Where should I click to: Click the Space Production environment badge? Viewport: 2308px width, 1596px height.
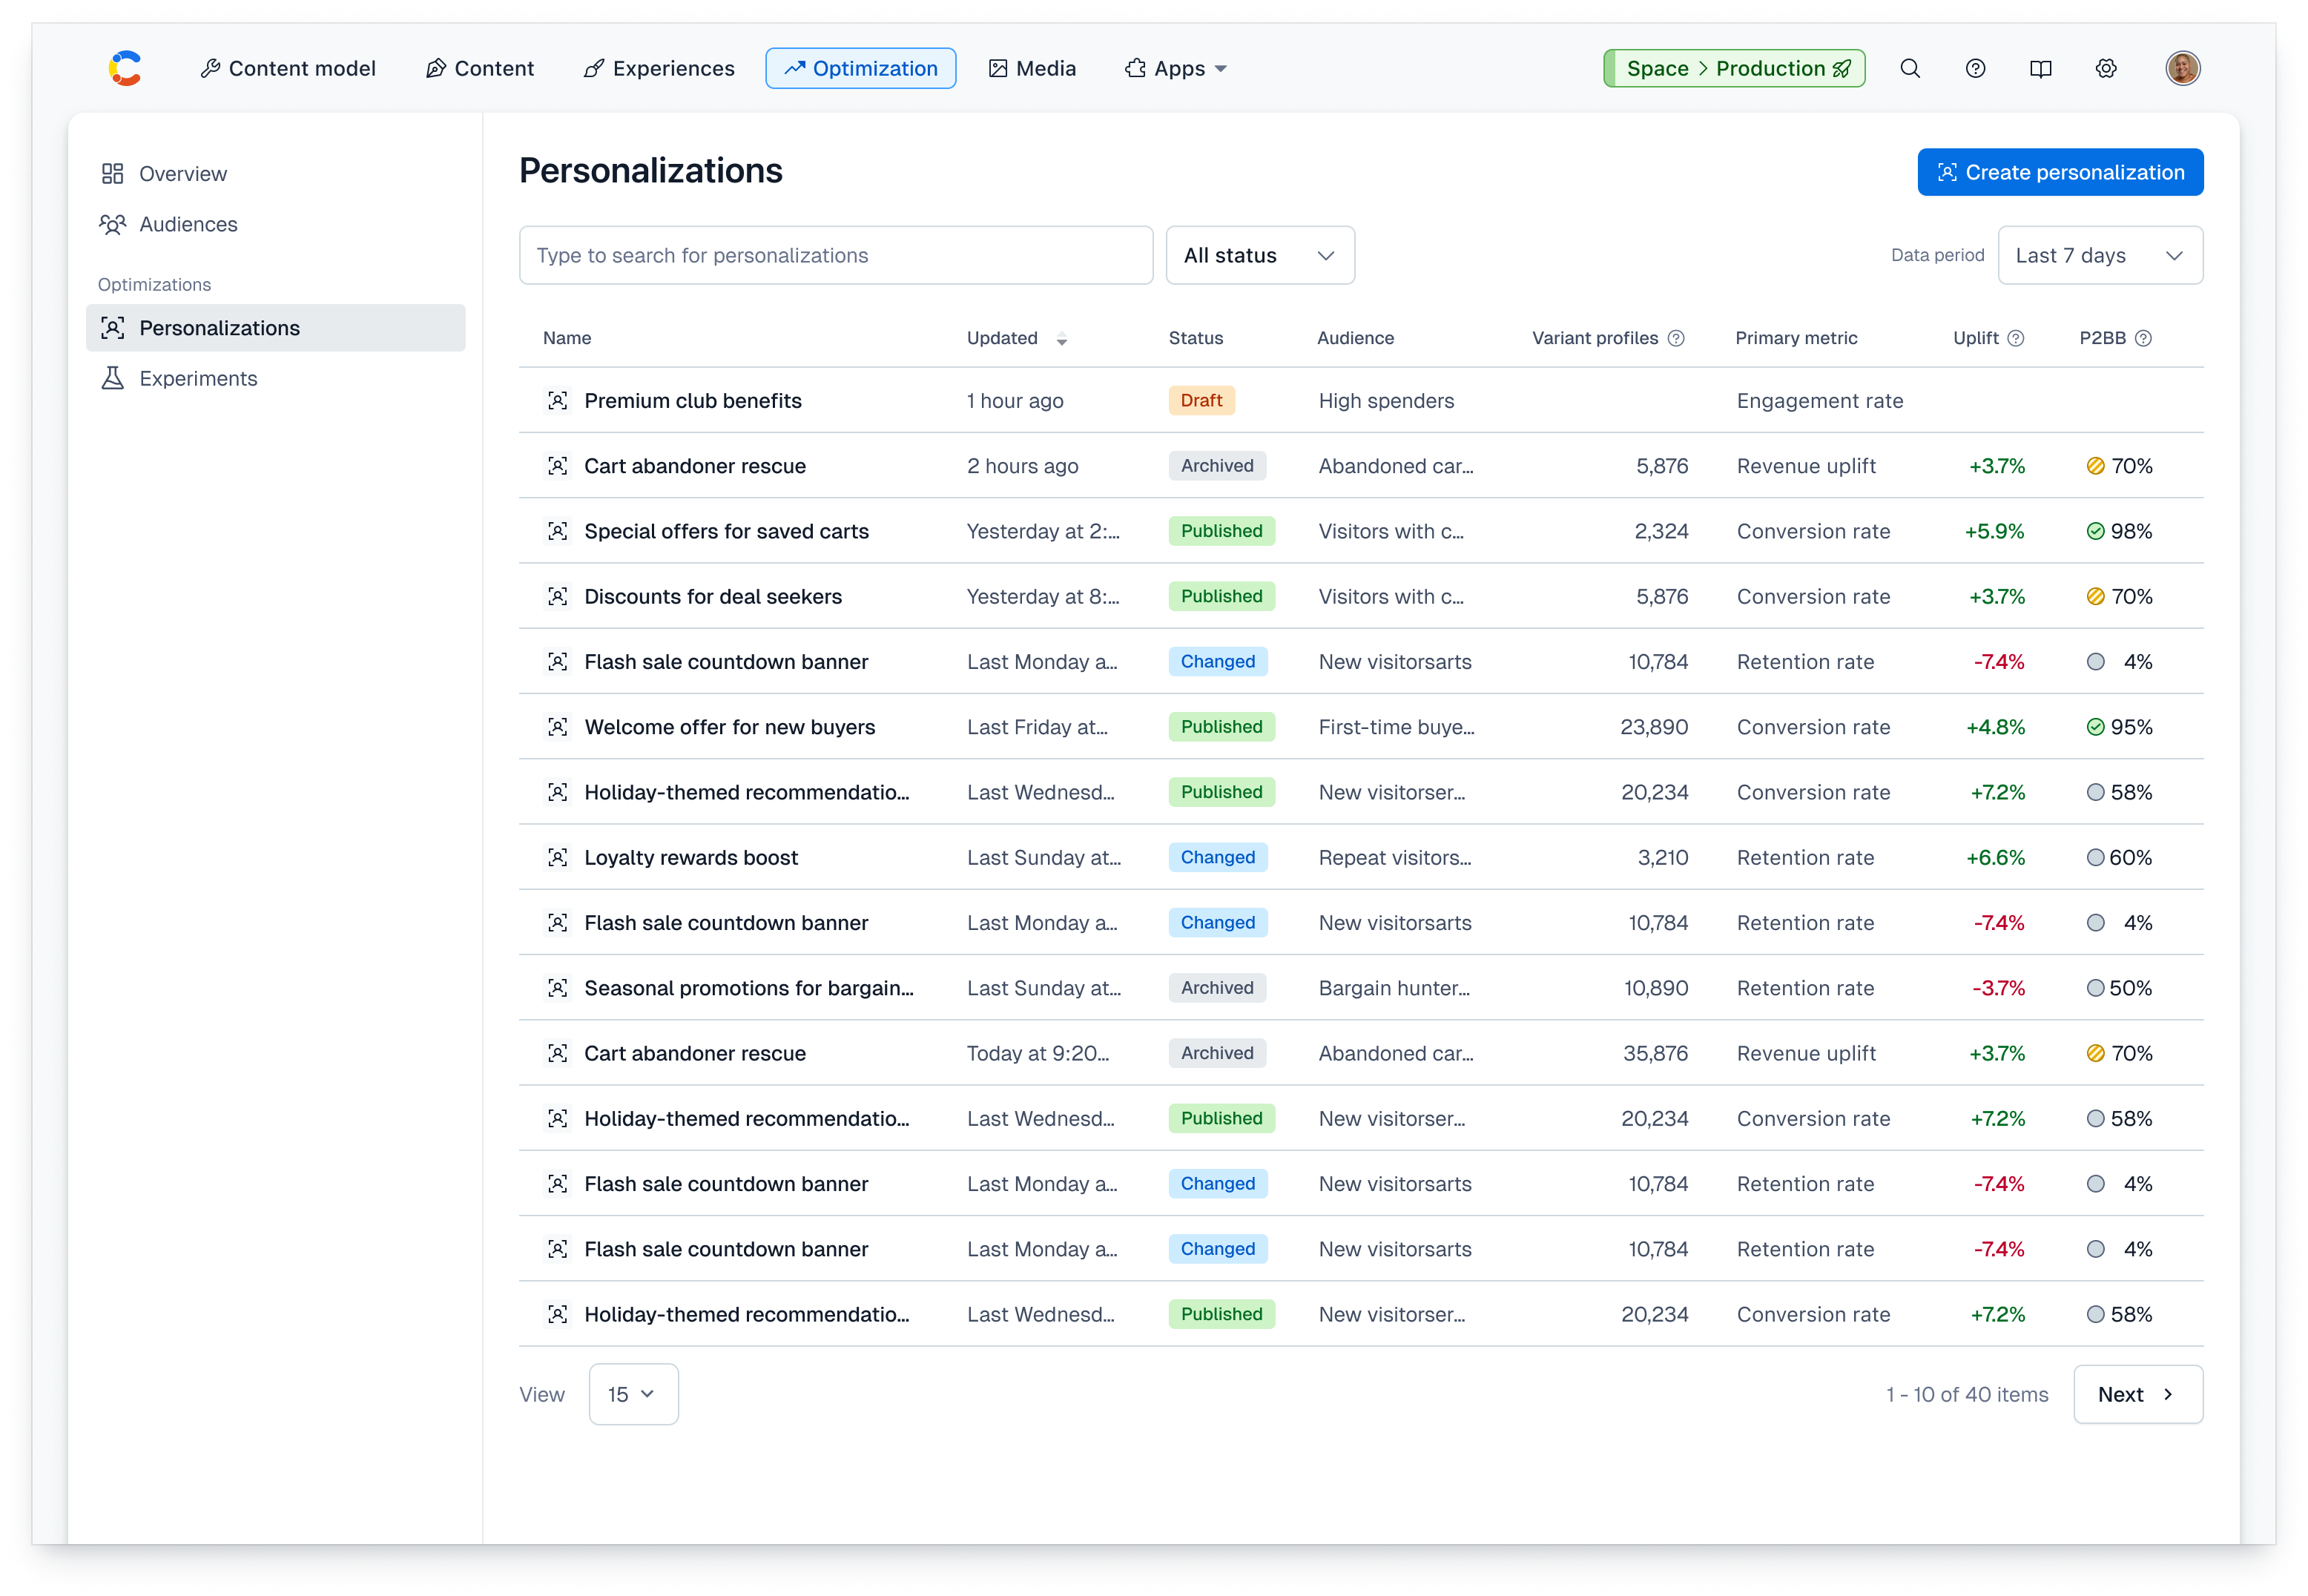pos(1734,68)
